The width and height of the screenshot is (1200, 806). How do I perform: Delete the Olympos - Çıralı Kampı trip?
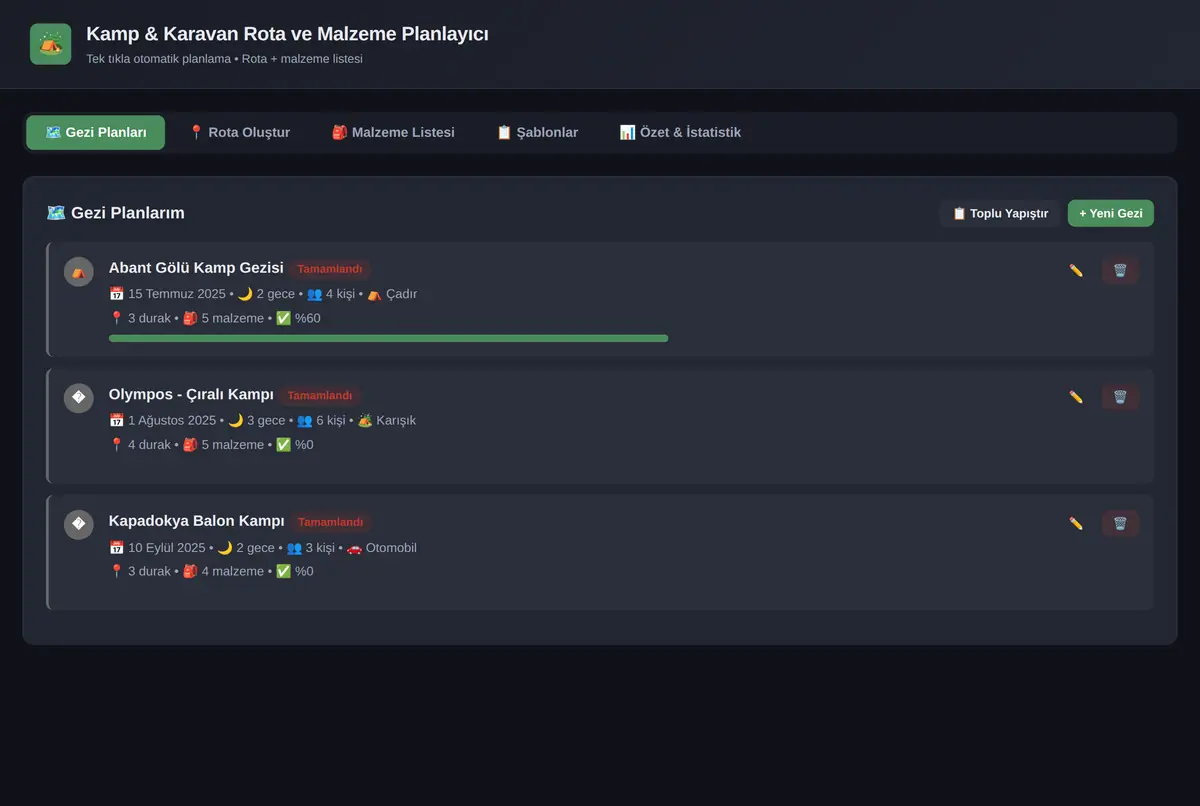pyautogui.click(x=1120, y=397)
